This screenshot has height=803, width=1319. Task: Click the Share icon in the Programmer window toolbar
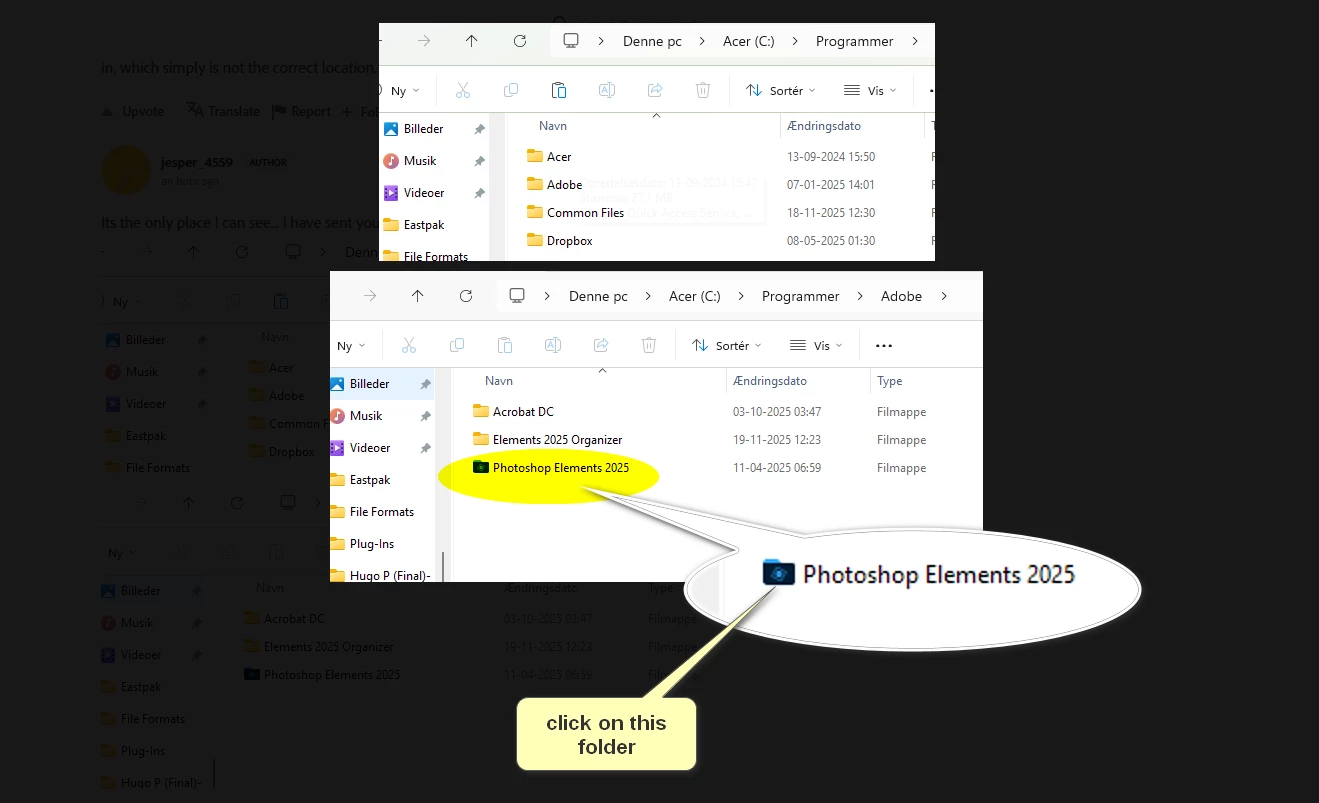pyautogui.click(x=655, y=90)
